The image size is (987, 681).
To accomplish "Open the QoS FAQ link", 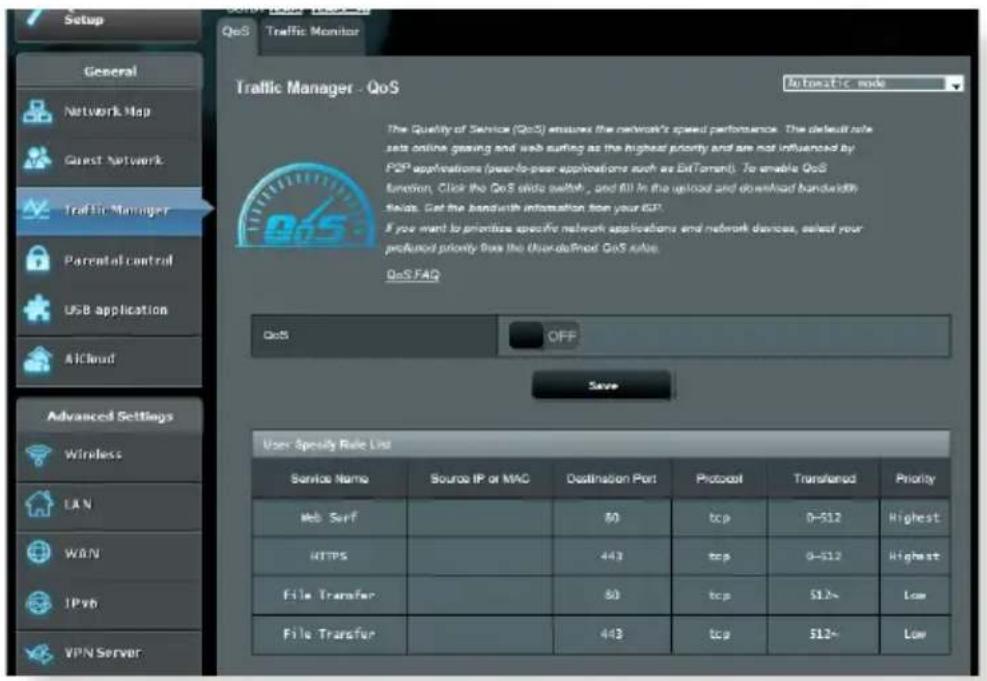I will point(413,274).
